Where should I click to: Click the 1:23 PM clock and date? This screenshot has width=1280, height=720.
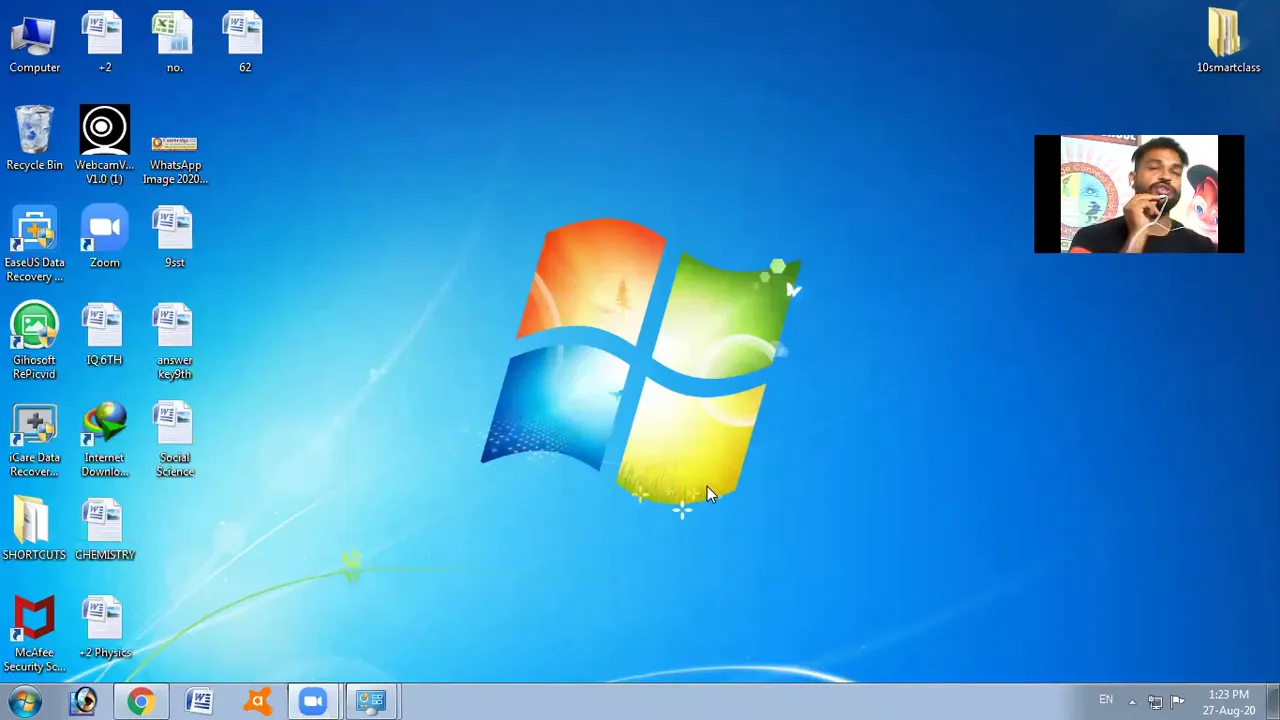(x=1228, y=702)
